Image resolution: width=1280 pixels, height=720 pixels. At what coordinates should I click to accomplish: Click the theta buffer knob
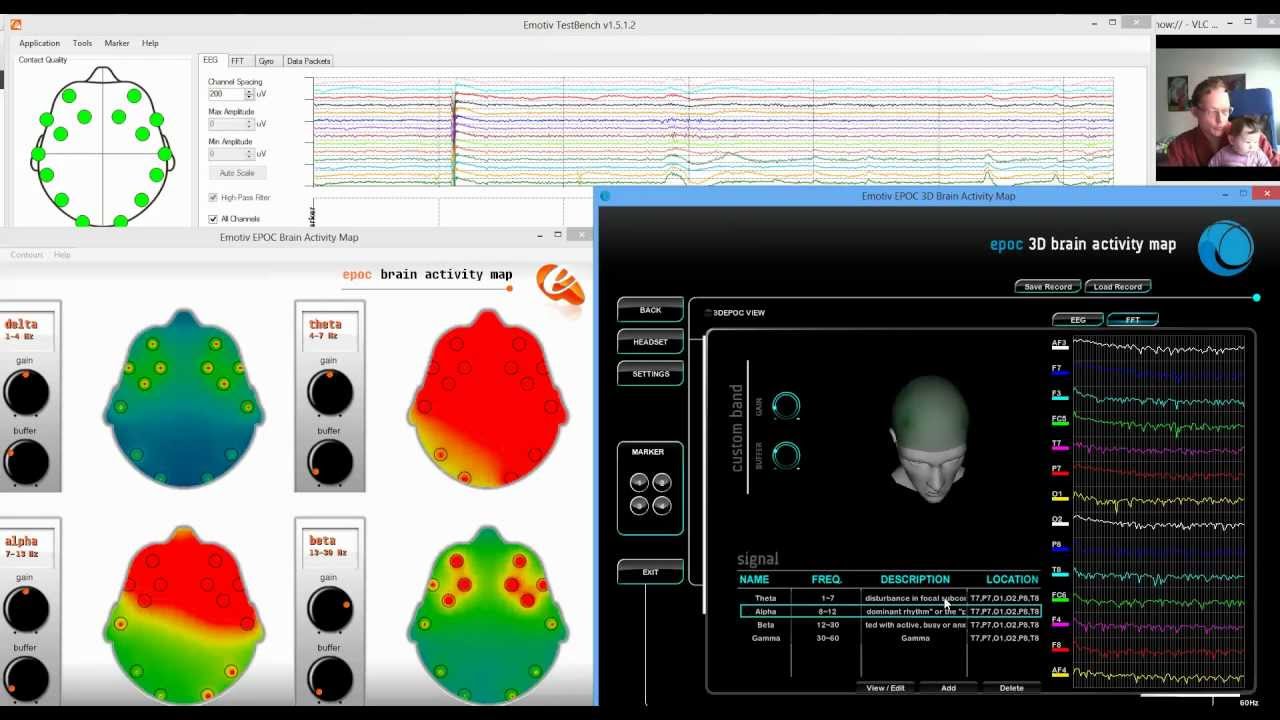coord(330,462)
